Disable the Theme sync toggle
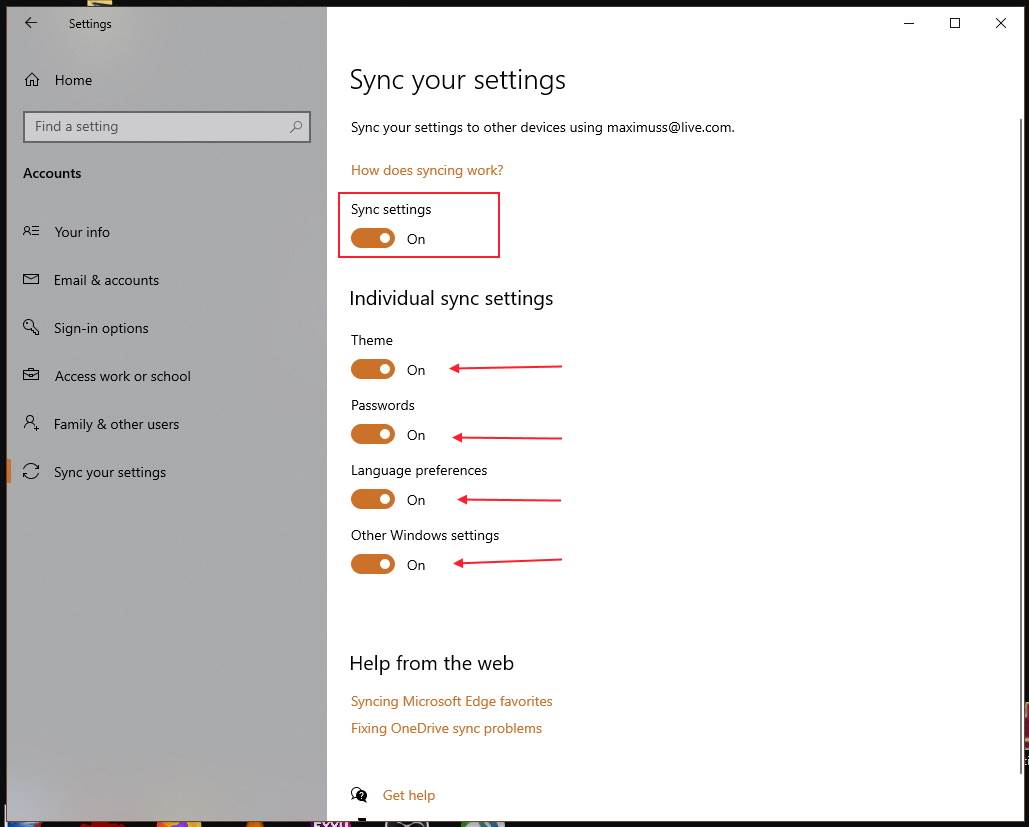 point(373,369)
